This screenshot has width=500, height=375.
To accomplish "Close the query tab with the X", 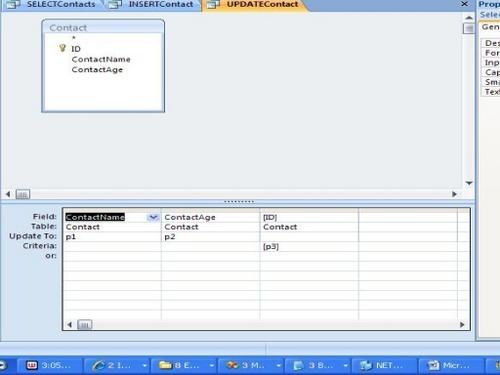I will [x=464, y=4].
